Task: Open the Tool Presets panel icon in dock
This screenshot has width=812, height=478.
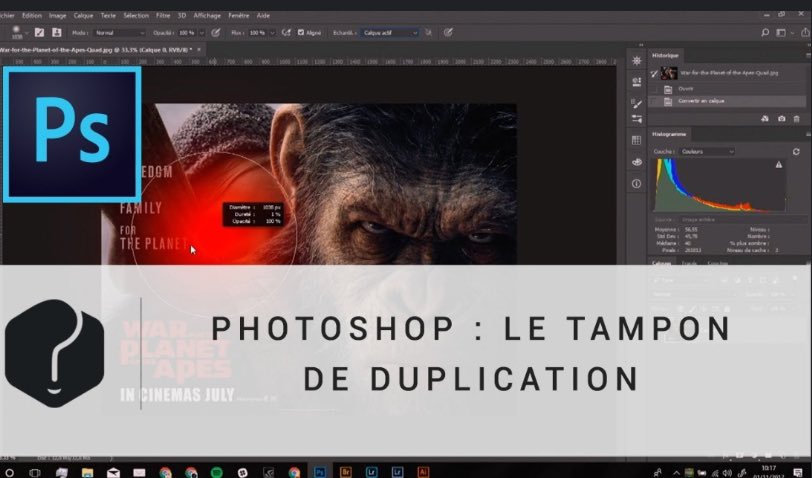Action: (636, 119)
